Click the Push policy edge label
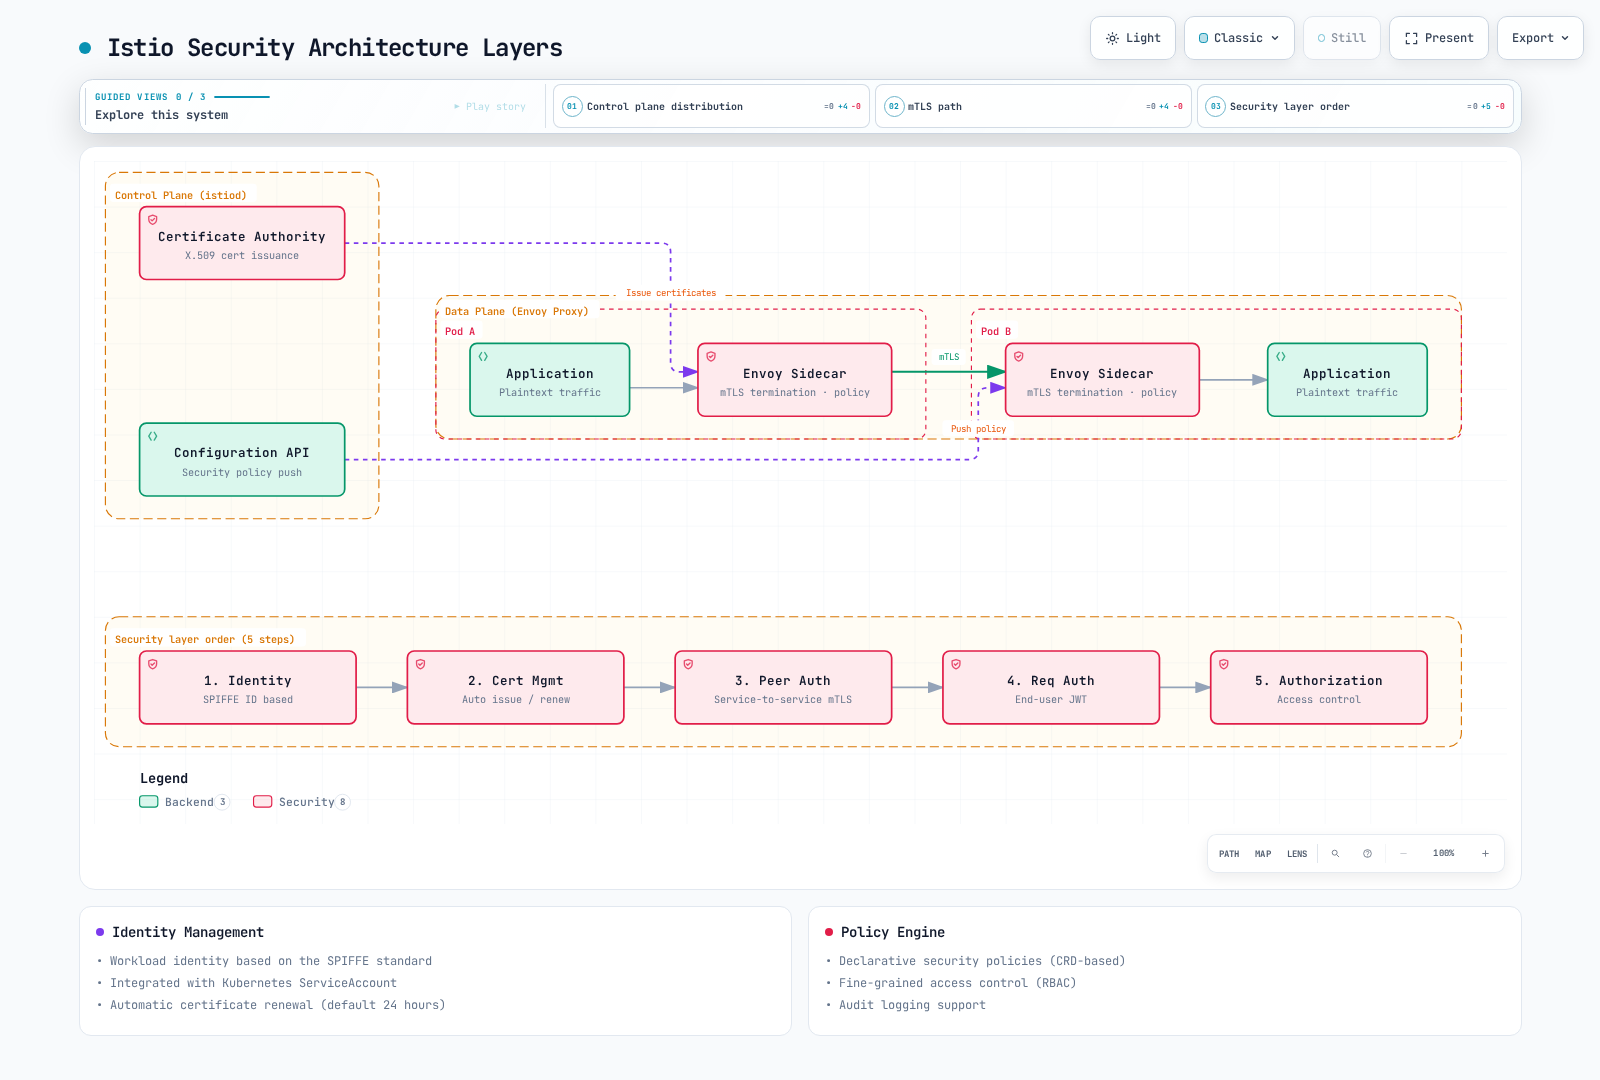The width and height of the screenshot is (1600, 1080). [978, 429]
